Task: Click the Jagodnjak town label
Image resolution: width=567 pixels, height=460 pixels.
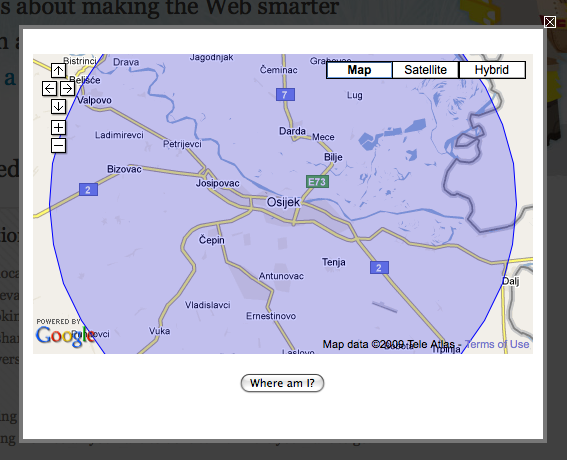Action: (212, 58)
